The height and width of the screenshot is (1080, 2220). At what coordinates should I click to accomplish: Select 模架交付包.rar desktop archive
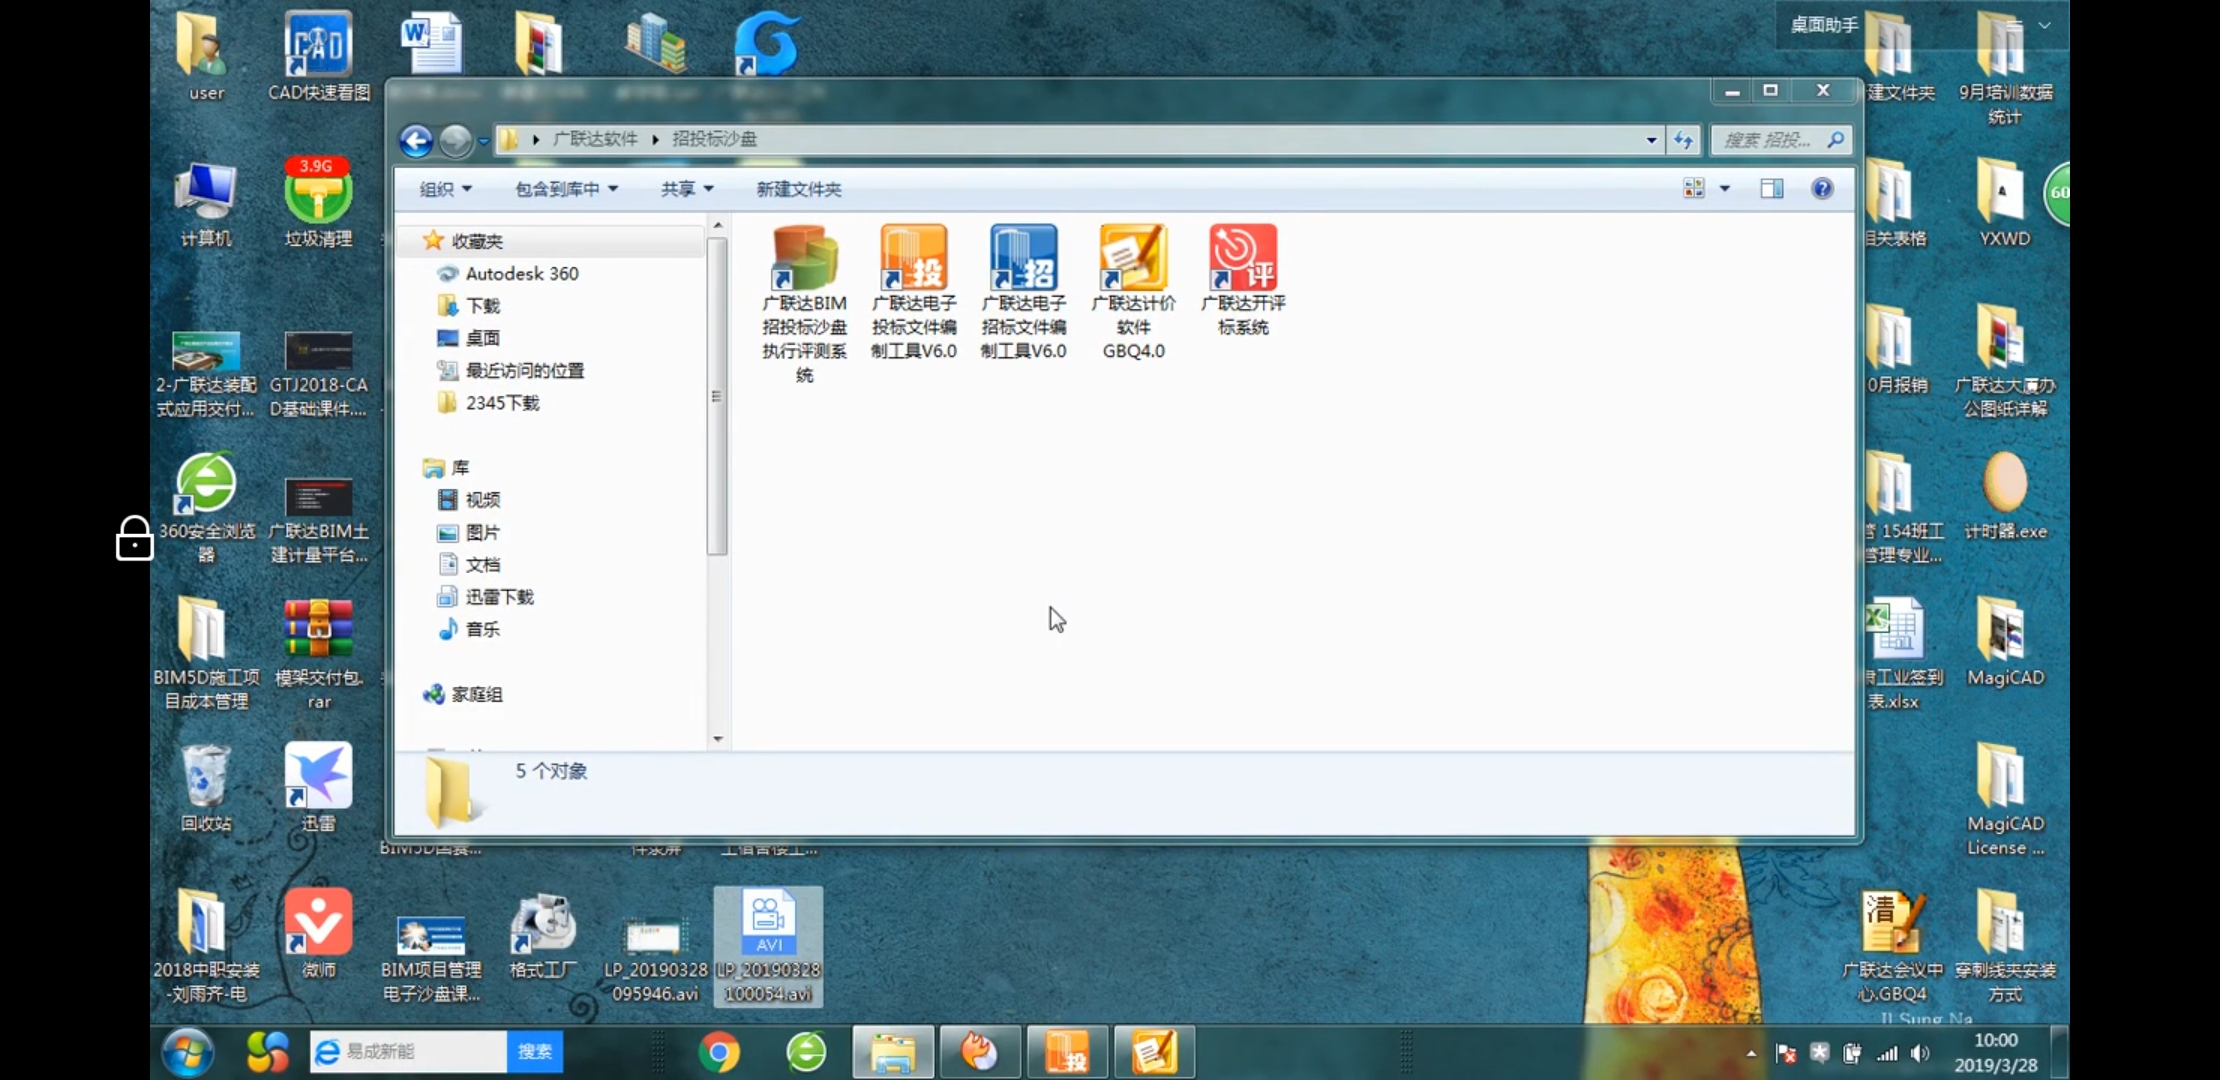pos(318,653)
